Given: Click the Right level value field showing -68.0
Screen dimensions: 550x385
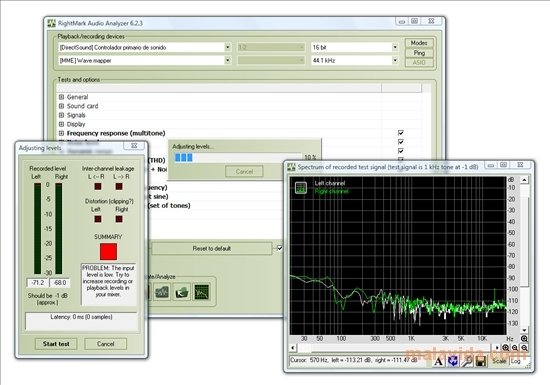Looking at the screenshot, I should click(x=60, y=283).
